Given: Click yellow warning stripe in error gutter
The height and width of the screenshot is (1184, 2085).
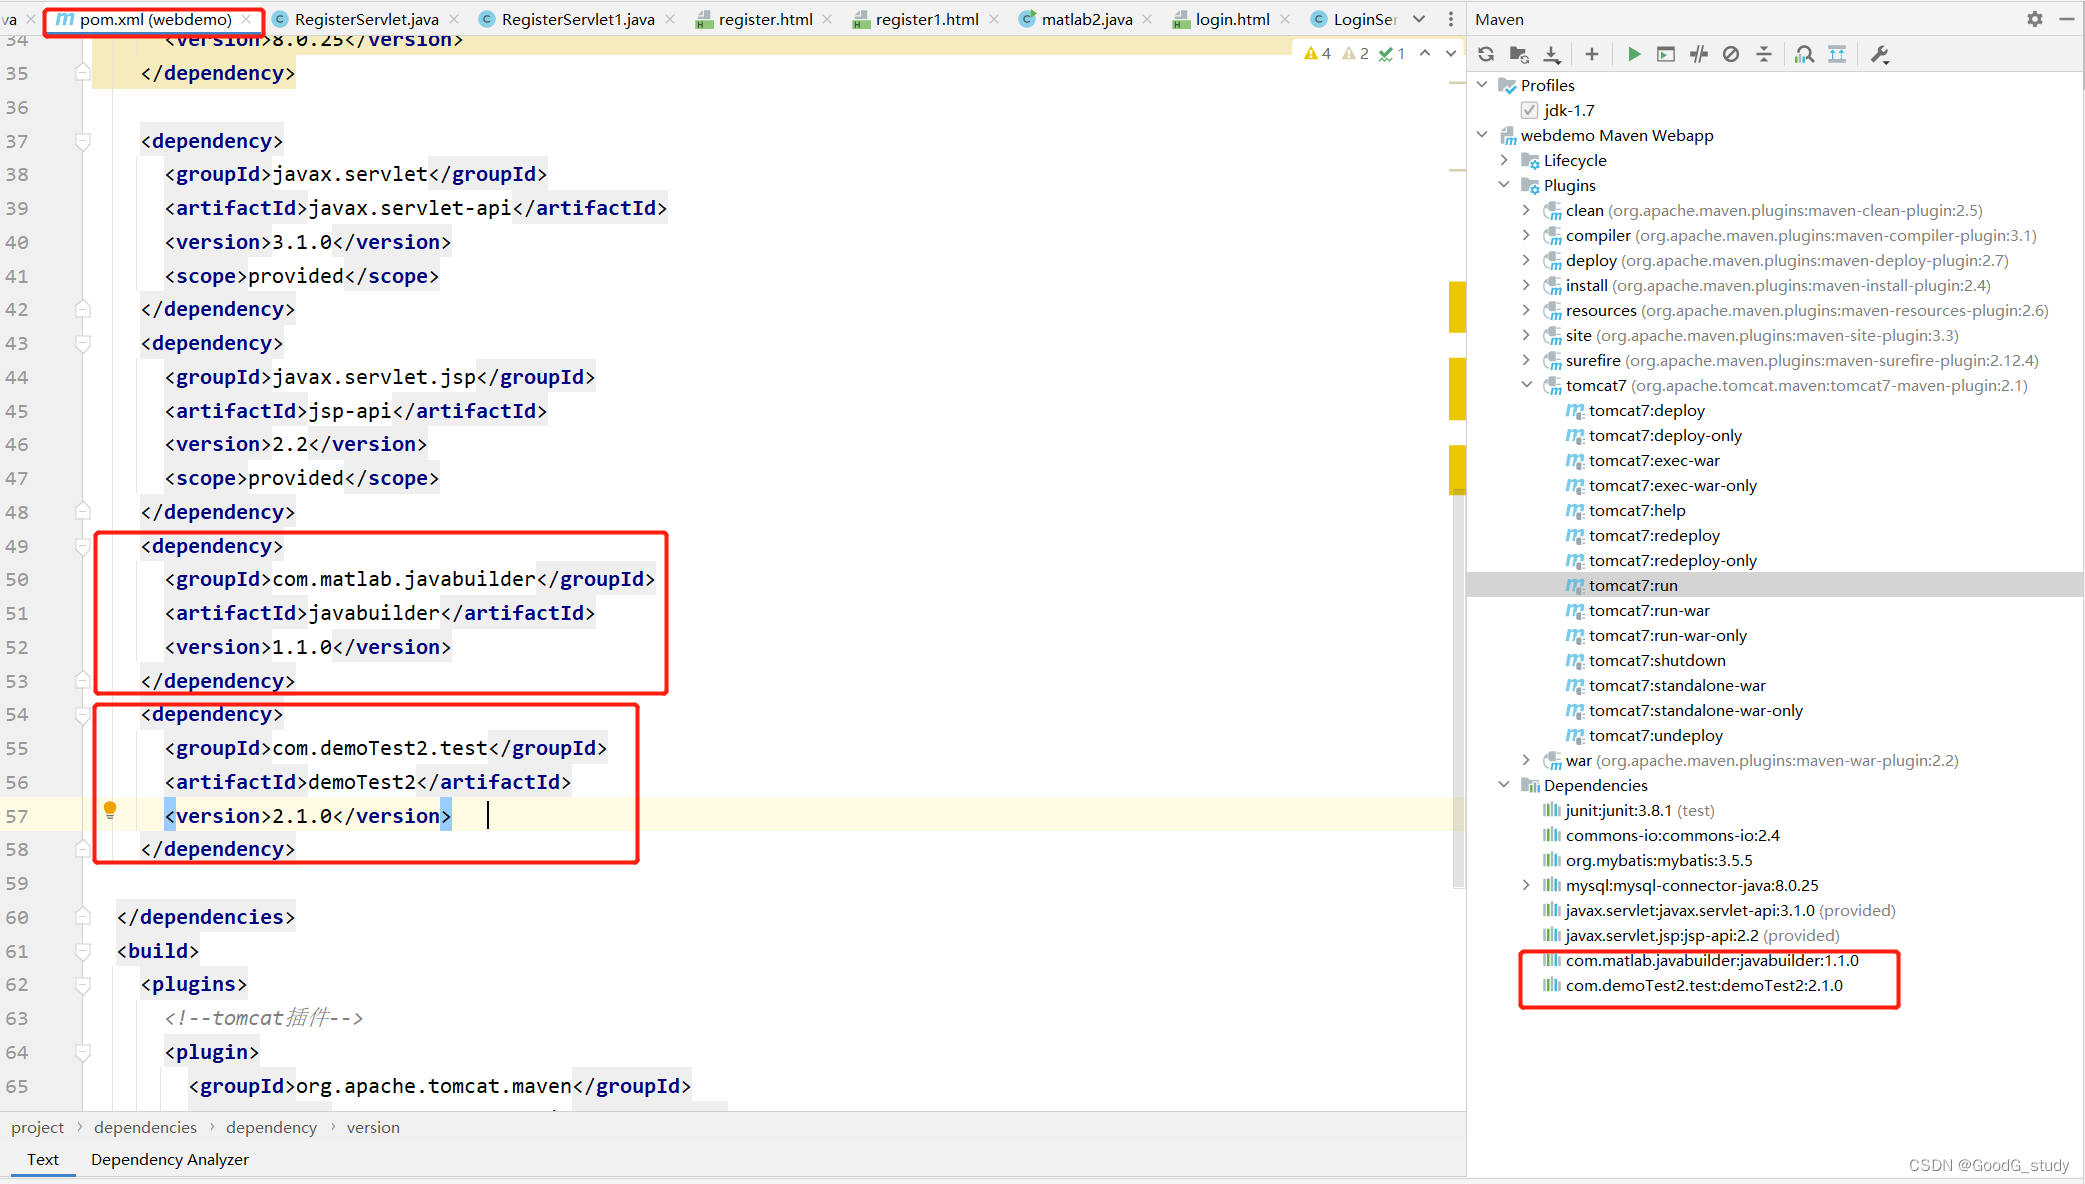Looking at the screenshot, I should click(1457, 307).
